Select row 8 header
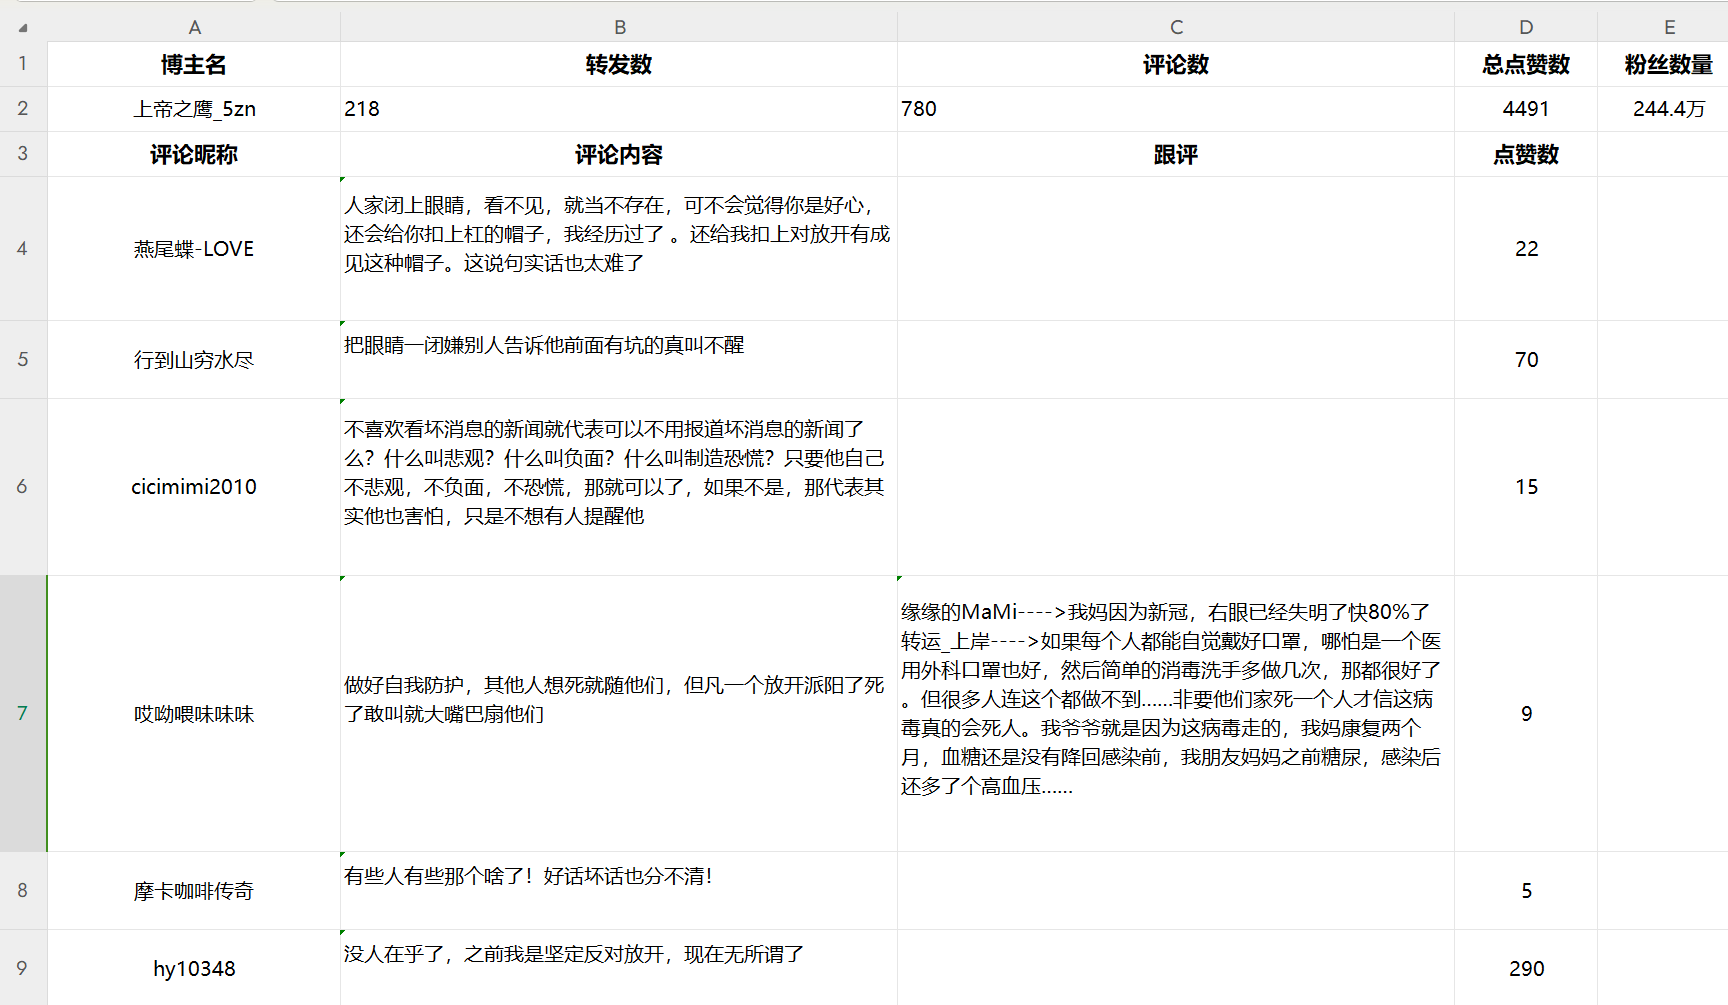This screenshot has height=1005, width=1728. pos(23,890)
